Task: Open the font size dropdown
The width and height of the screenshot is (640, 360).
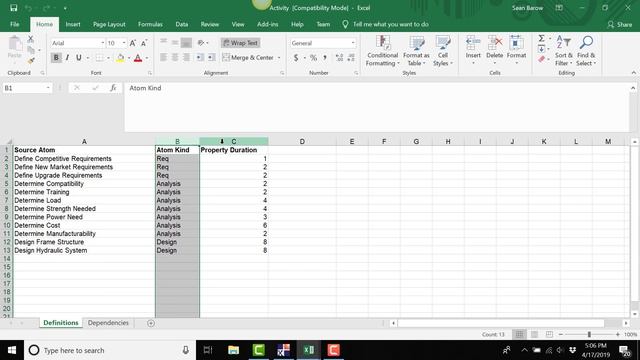Action: click(x=124, y=43)
